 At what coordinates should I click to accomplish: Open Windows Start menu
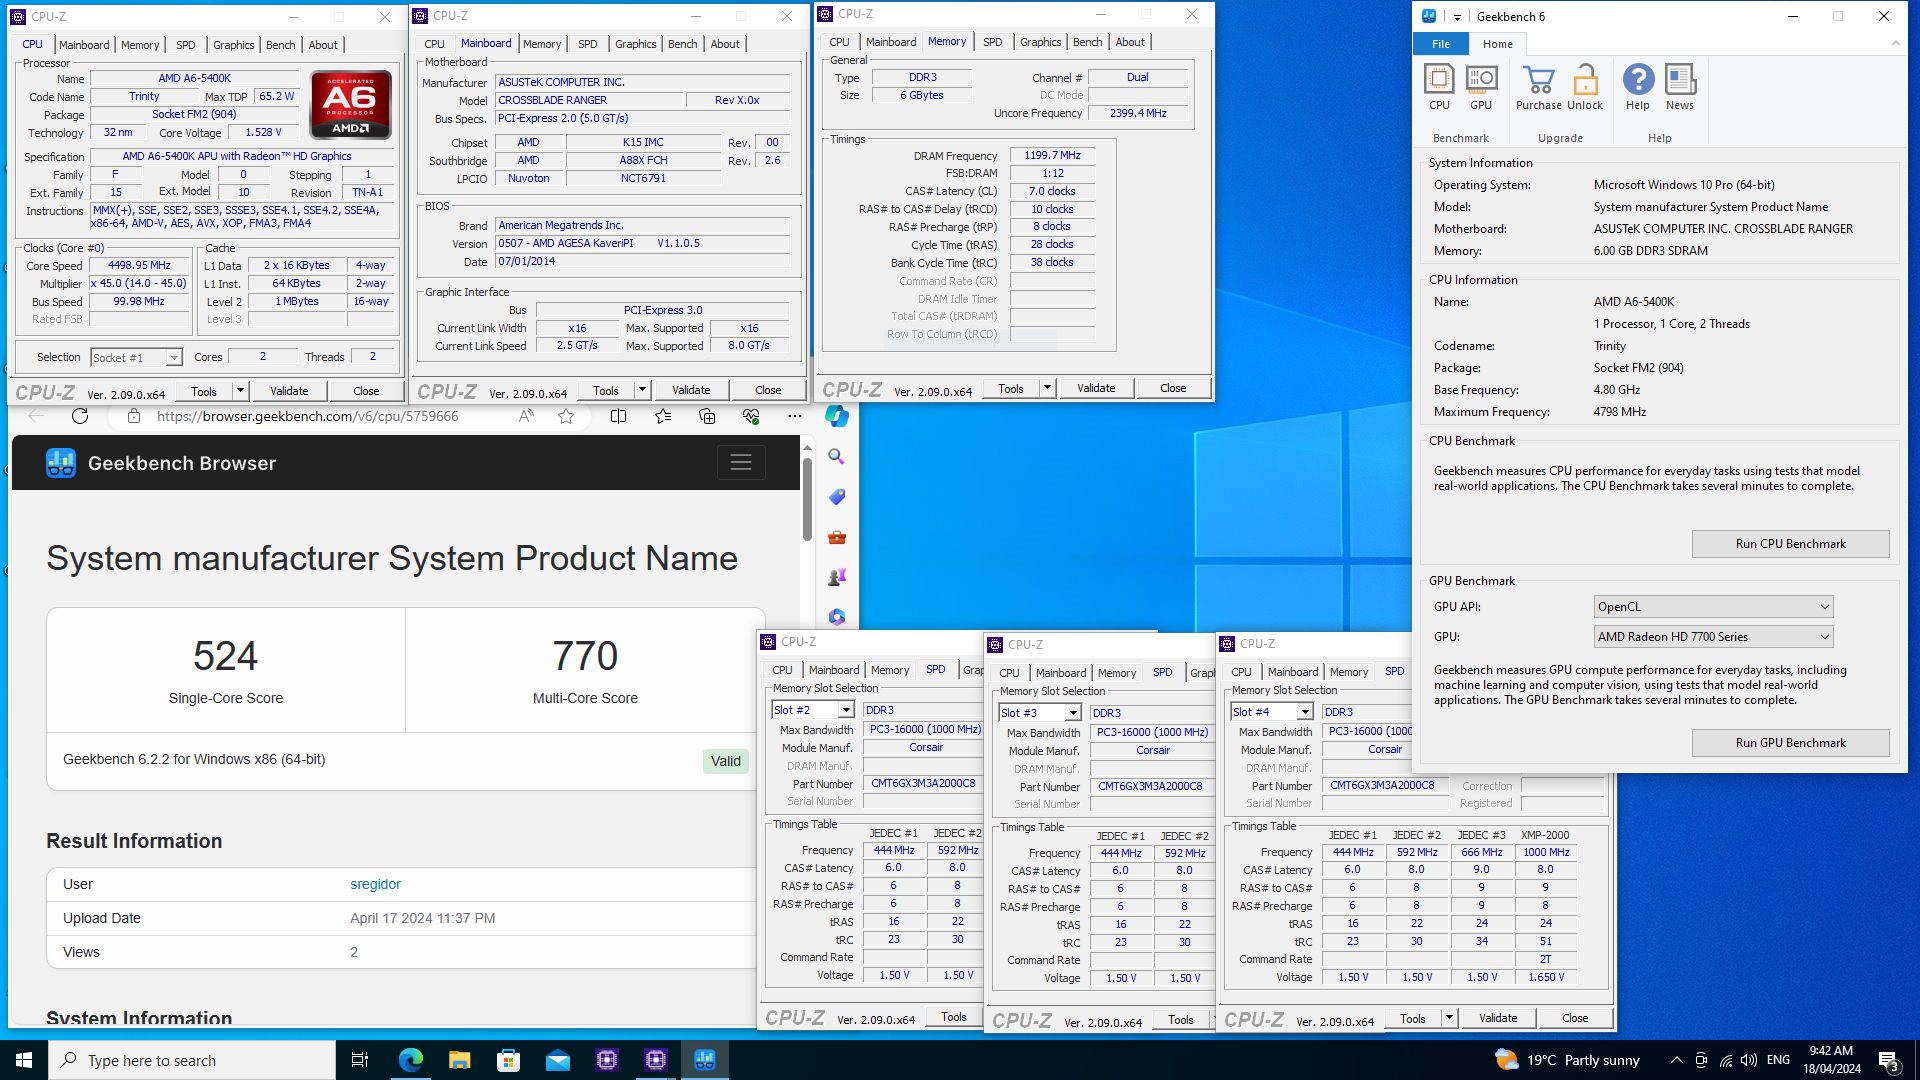24,1060
